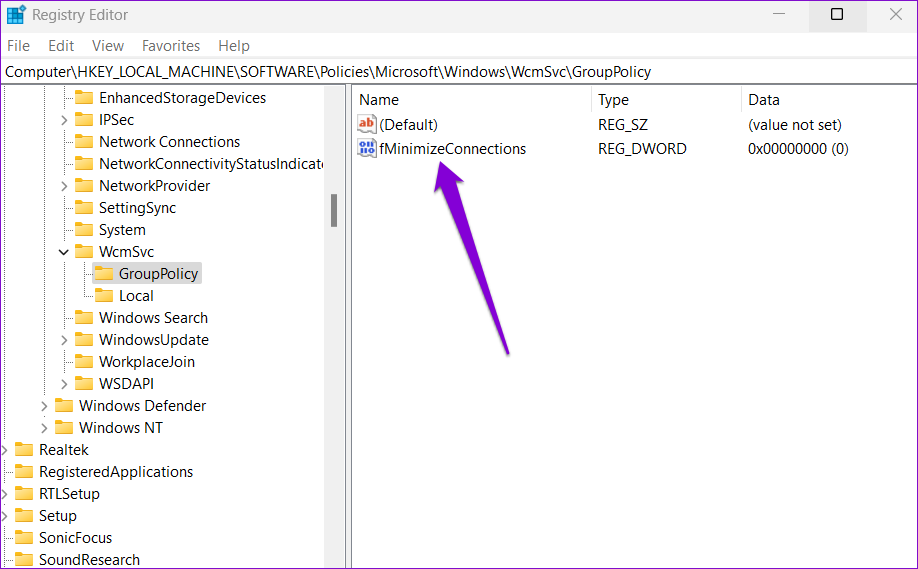This screenshot has width=918, height=569.
Task: Click the NetworkConnectivityStatusIndicator folder icon
Action: 84,163
